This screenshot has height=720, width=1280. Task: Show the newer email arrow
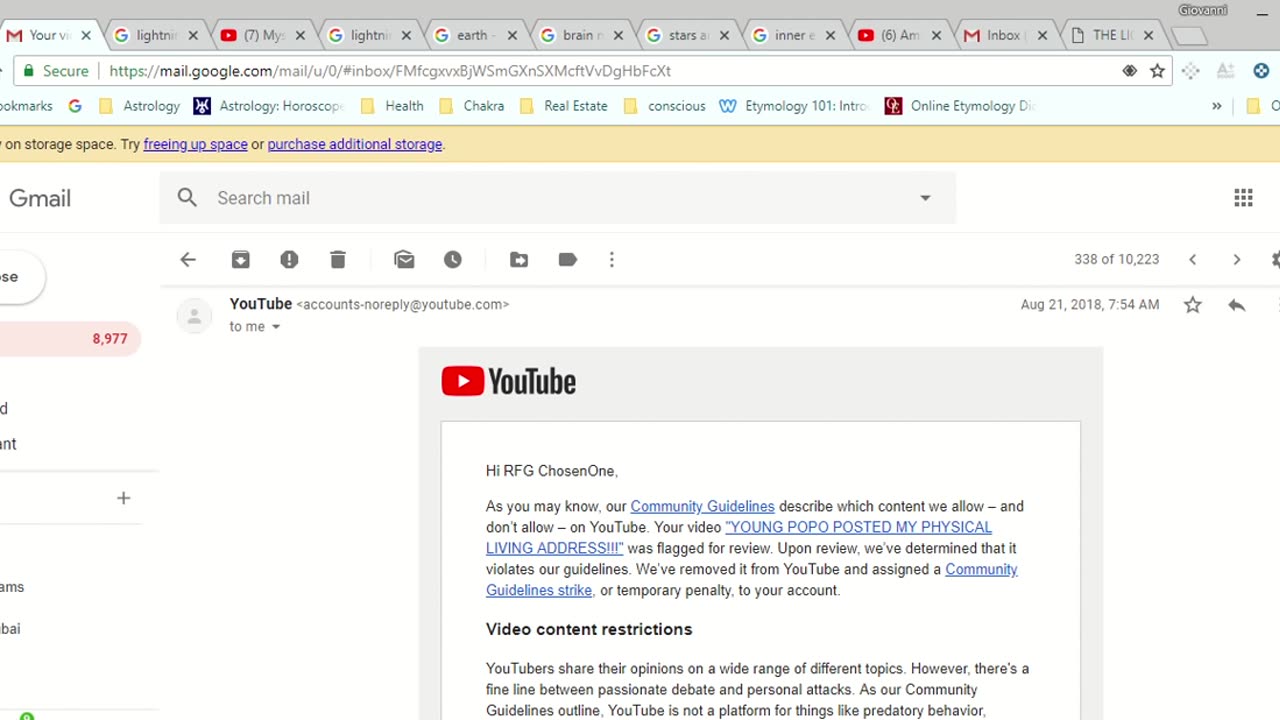click(x=1193, y=260)
